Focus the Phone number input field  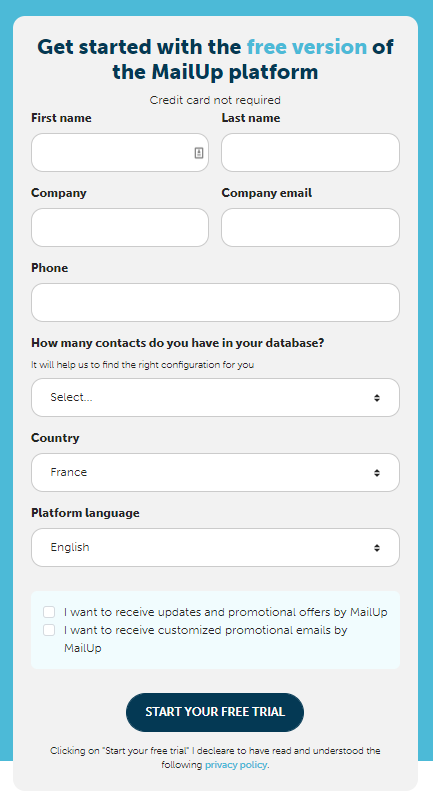click(215, 302)
